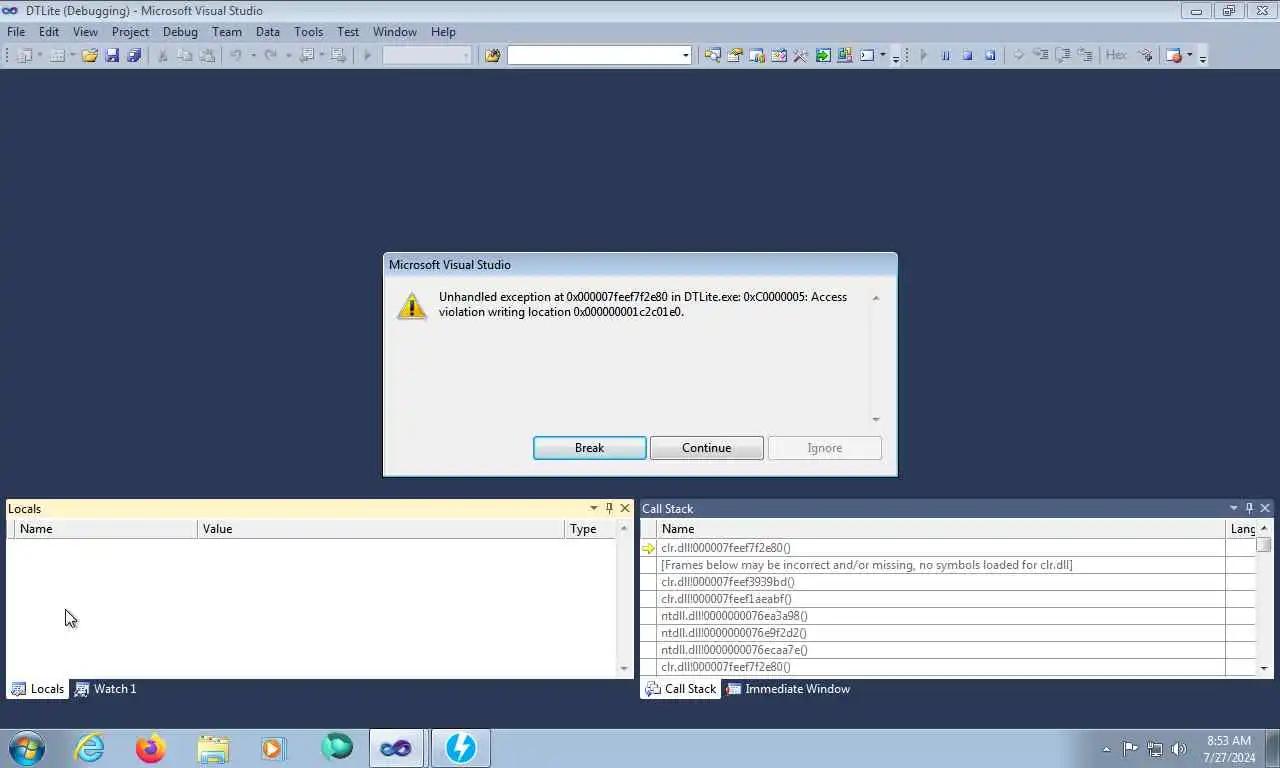The width and height of the screenshot is (1280, 768).
Task: Expand the Redo history dropdown arrow
Action: (288, 55)
